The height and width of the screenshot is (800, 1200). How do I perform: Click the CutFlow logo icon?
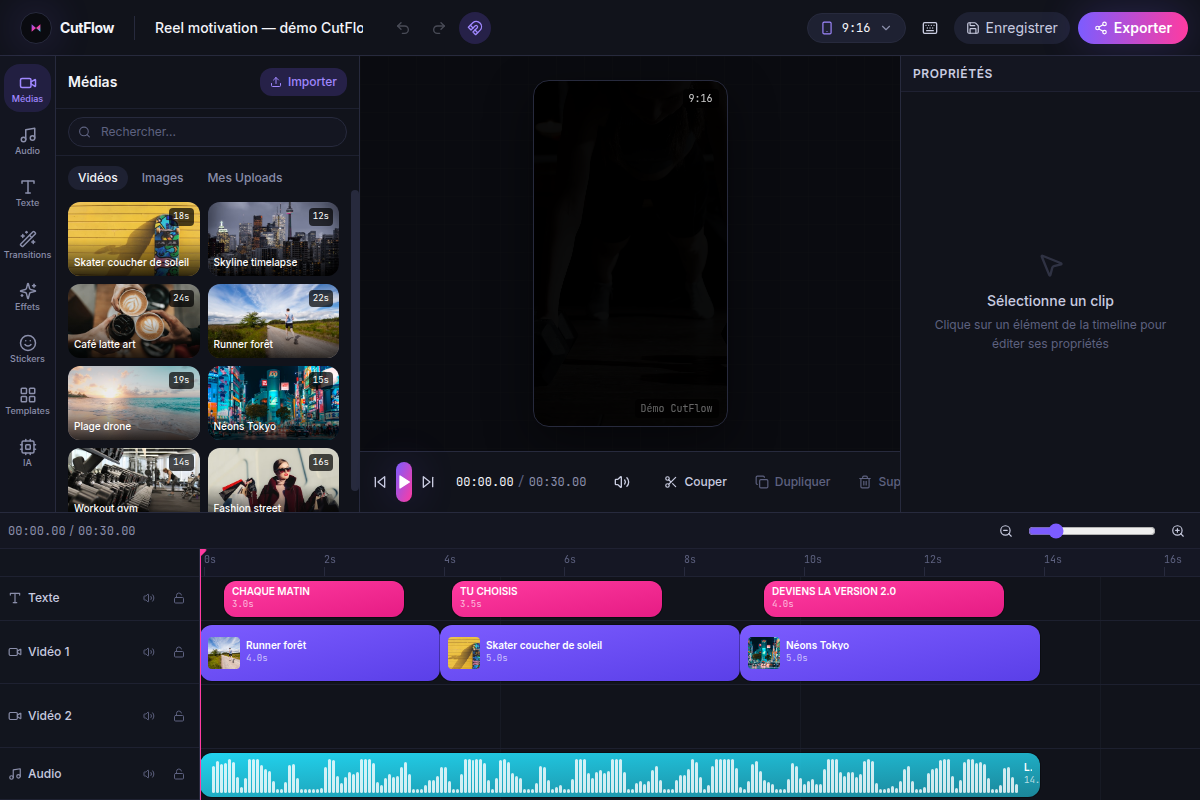pos(36,28)
